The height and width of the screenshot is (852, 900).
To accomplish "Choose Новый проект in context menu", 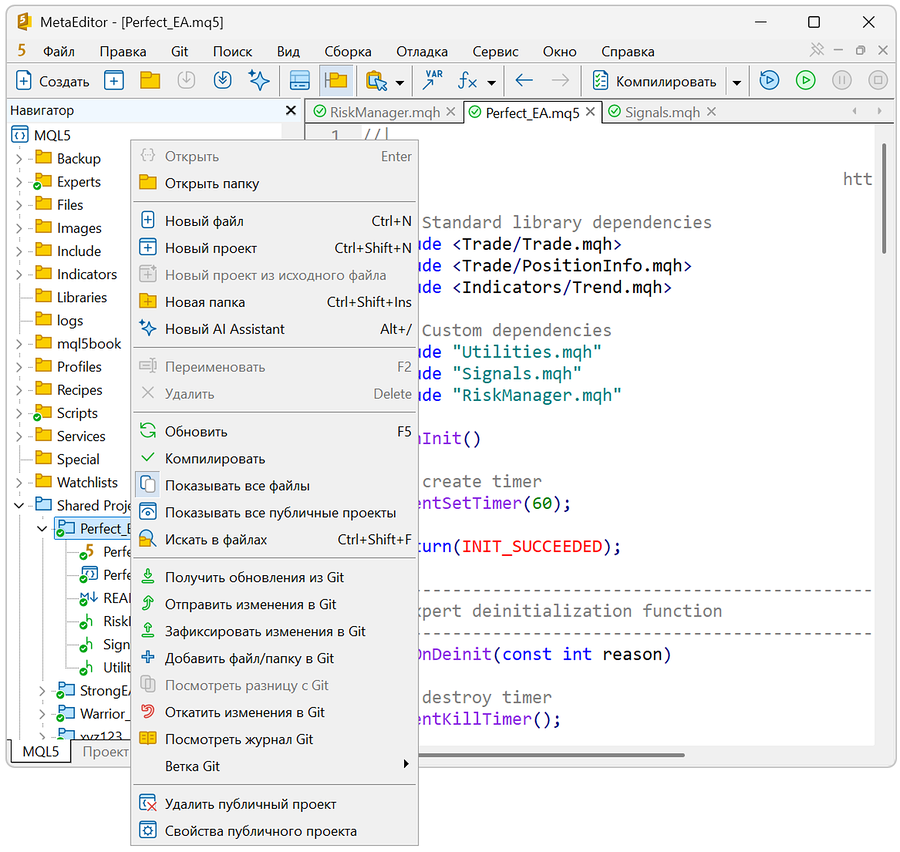I will (274, 248).
